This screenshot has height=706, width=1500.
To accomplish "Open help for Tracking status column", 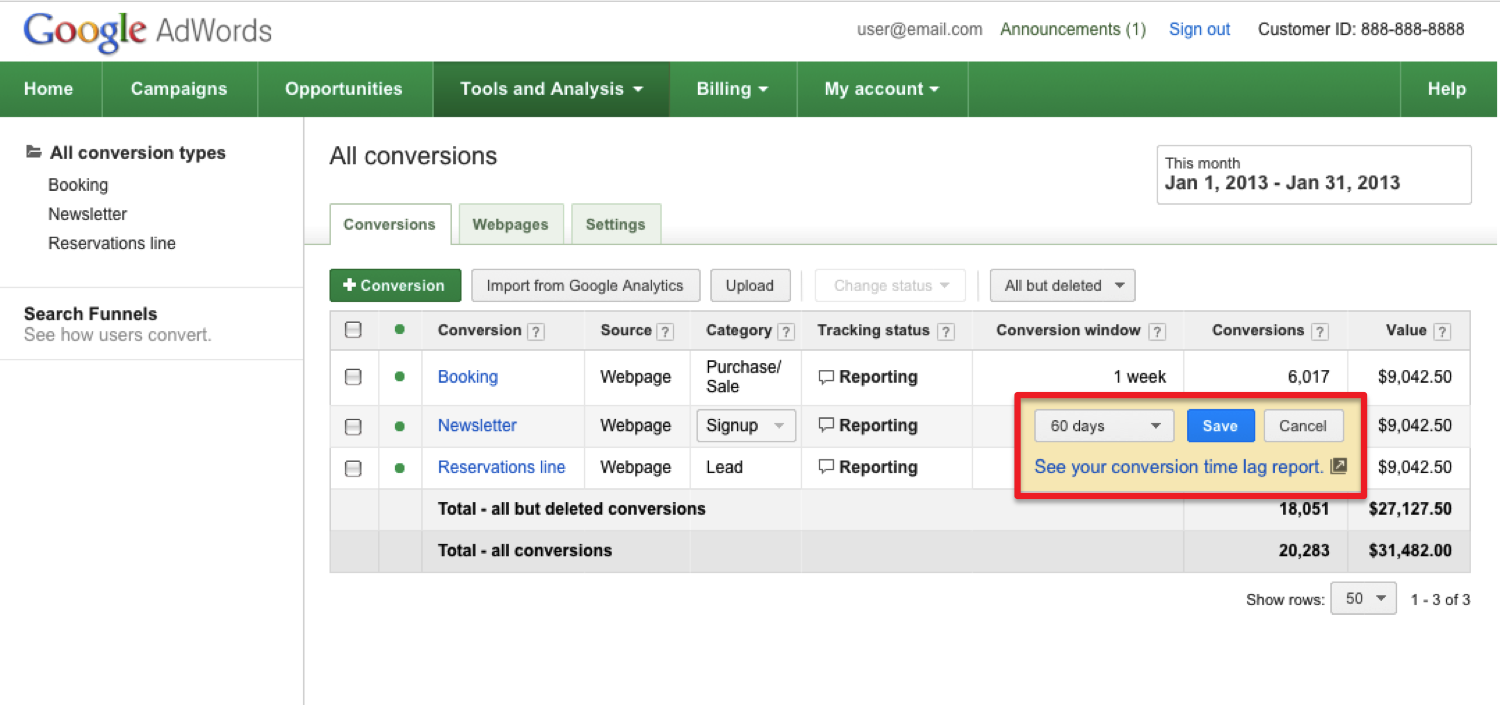I will (946, 331).
